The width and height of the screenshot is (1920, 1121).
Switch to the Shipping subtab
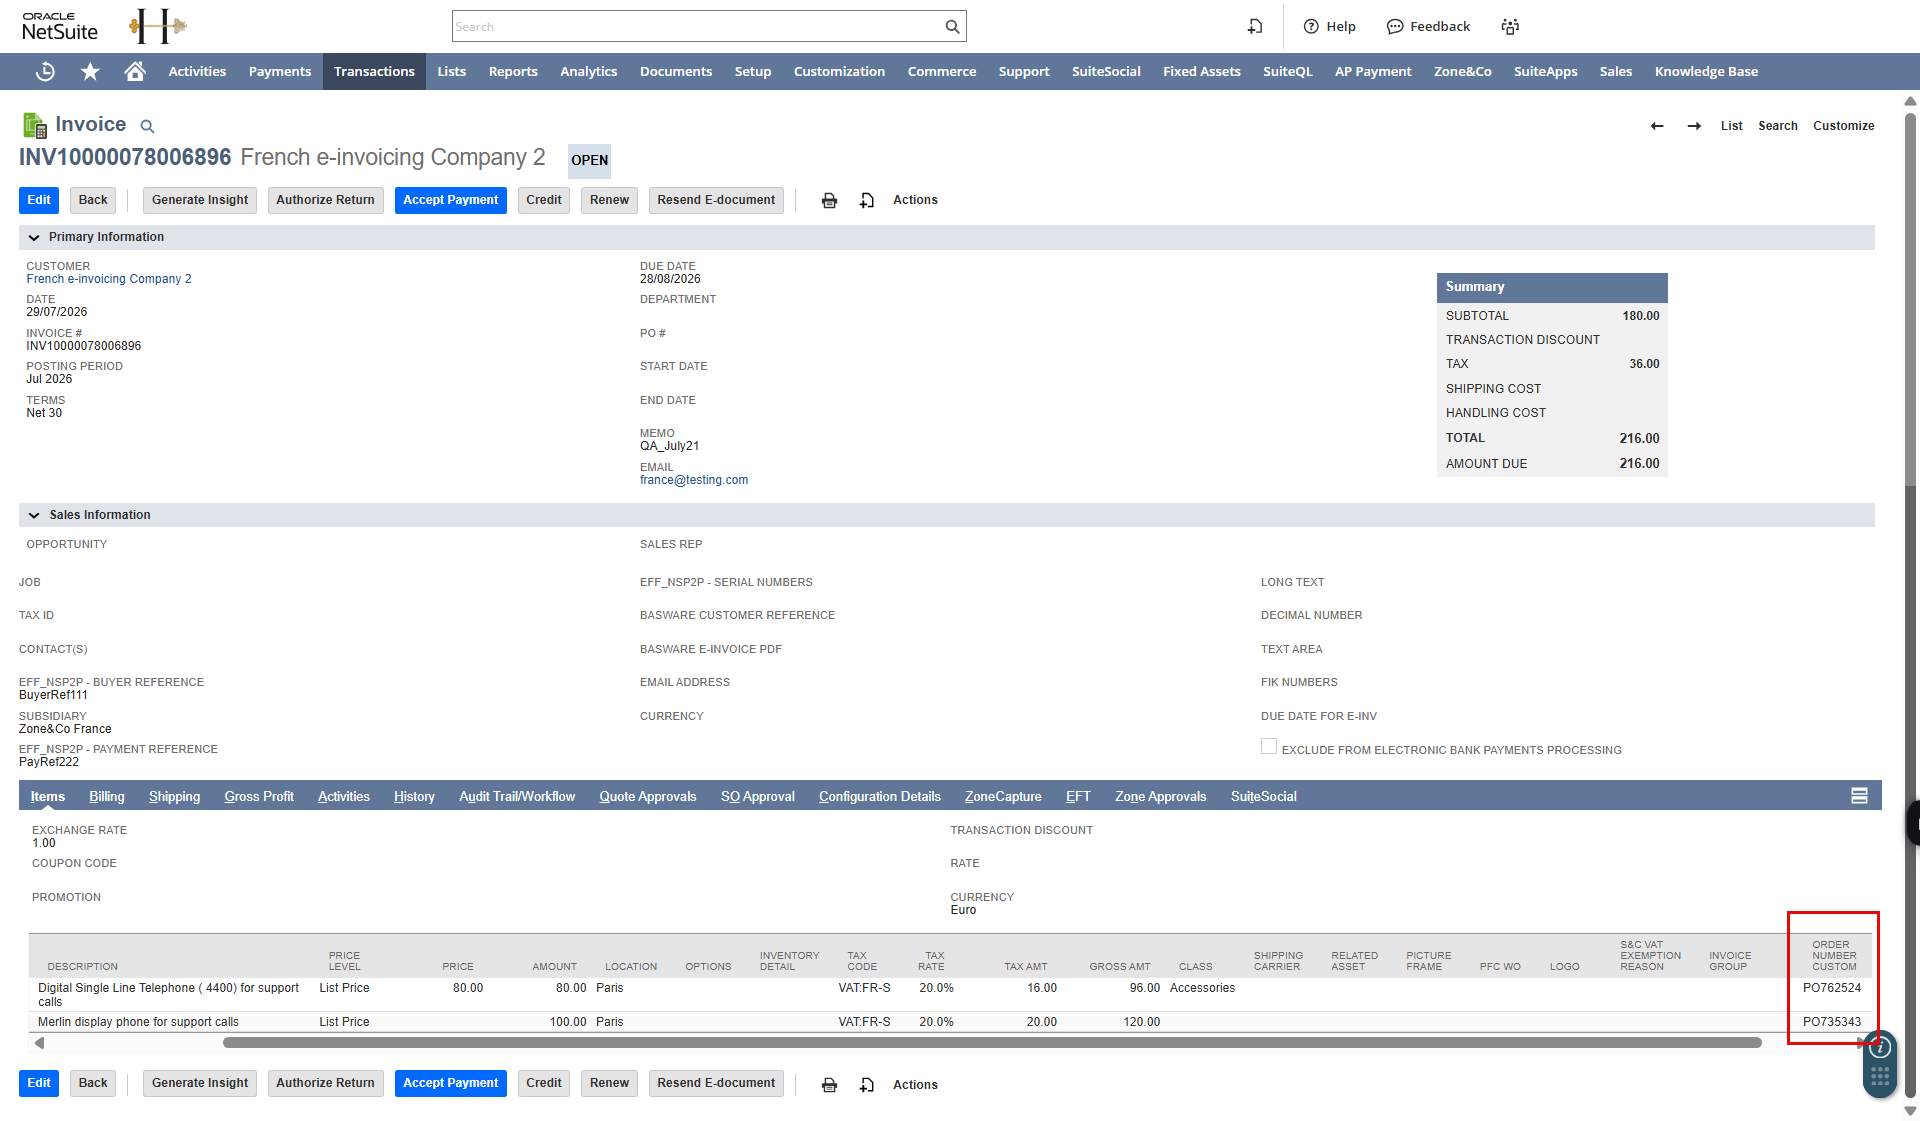[x=174, y=796]
